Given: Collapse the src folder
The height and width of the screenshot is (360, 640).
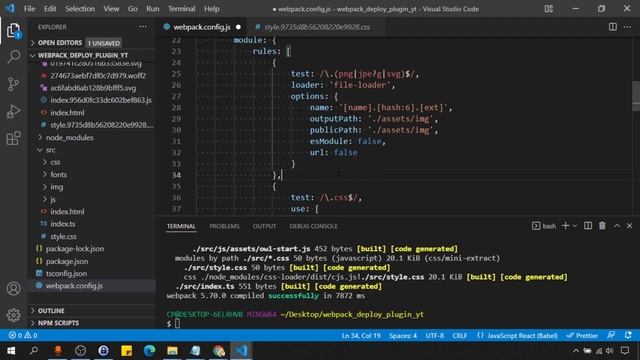Looking at the screenshot, I should coord(51,150).
